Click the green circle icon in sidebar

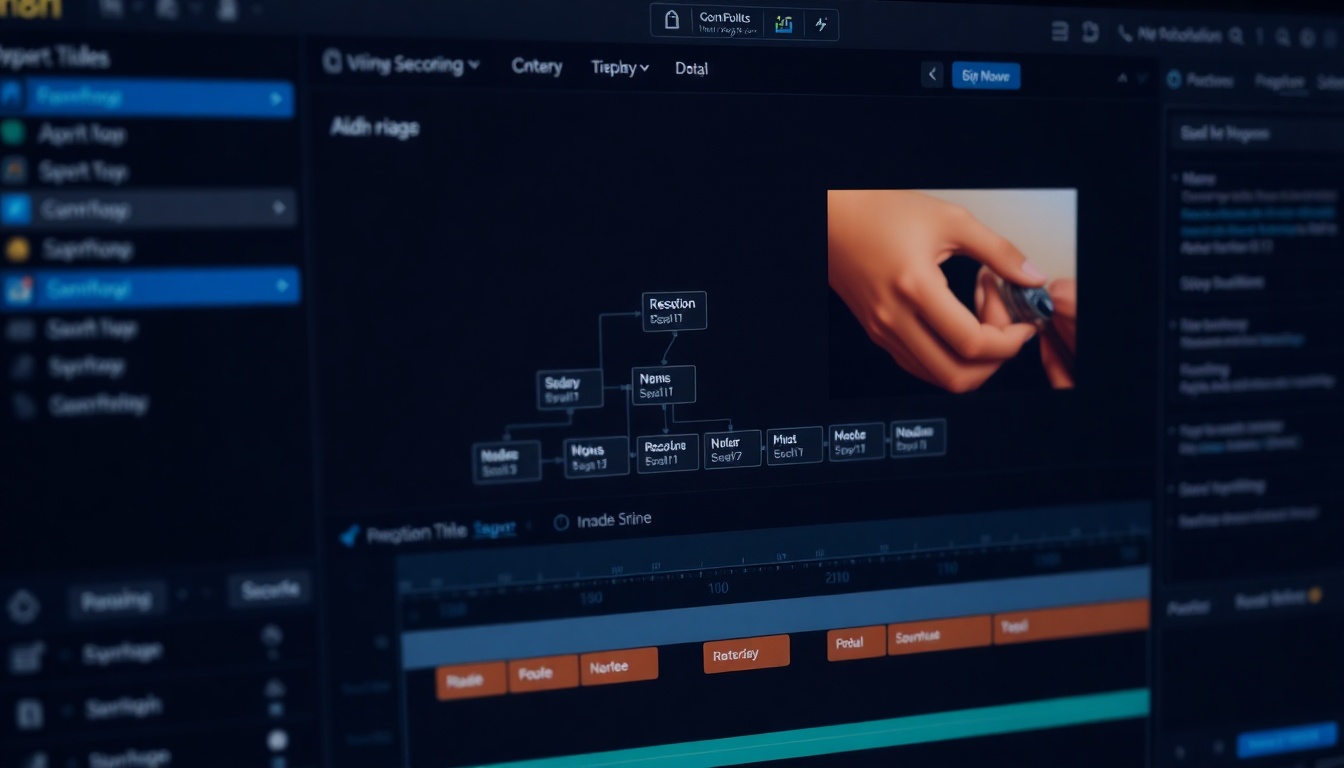coord(13,133)
